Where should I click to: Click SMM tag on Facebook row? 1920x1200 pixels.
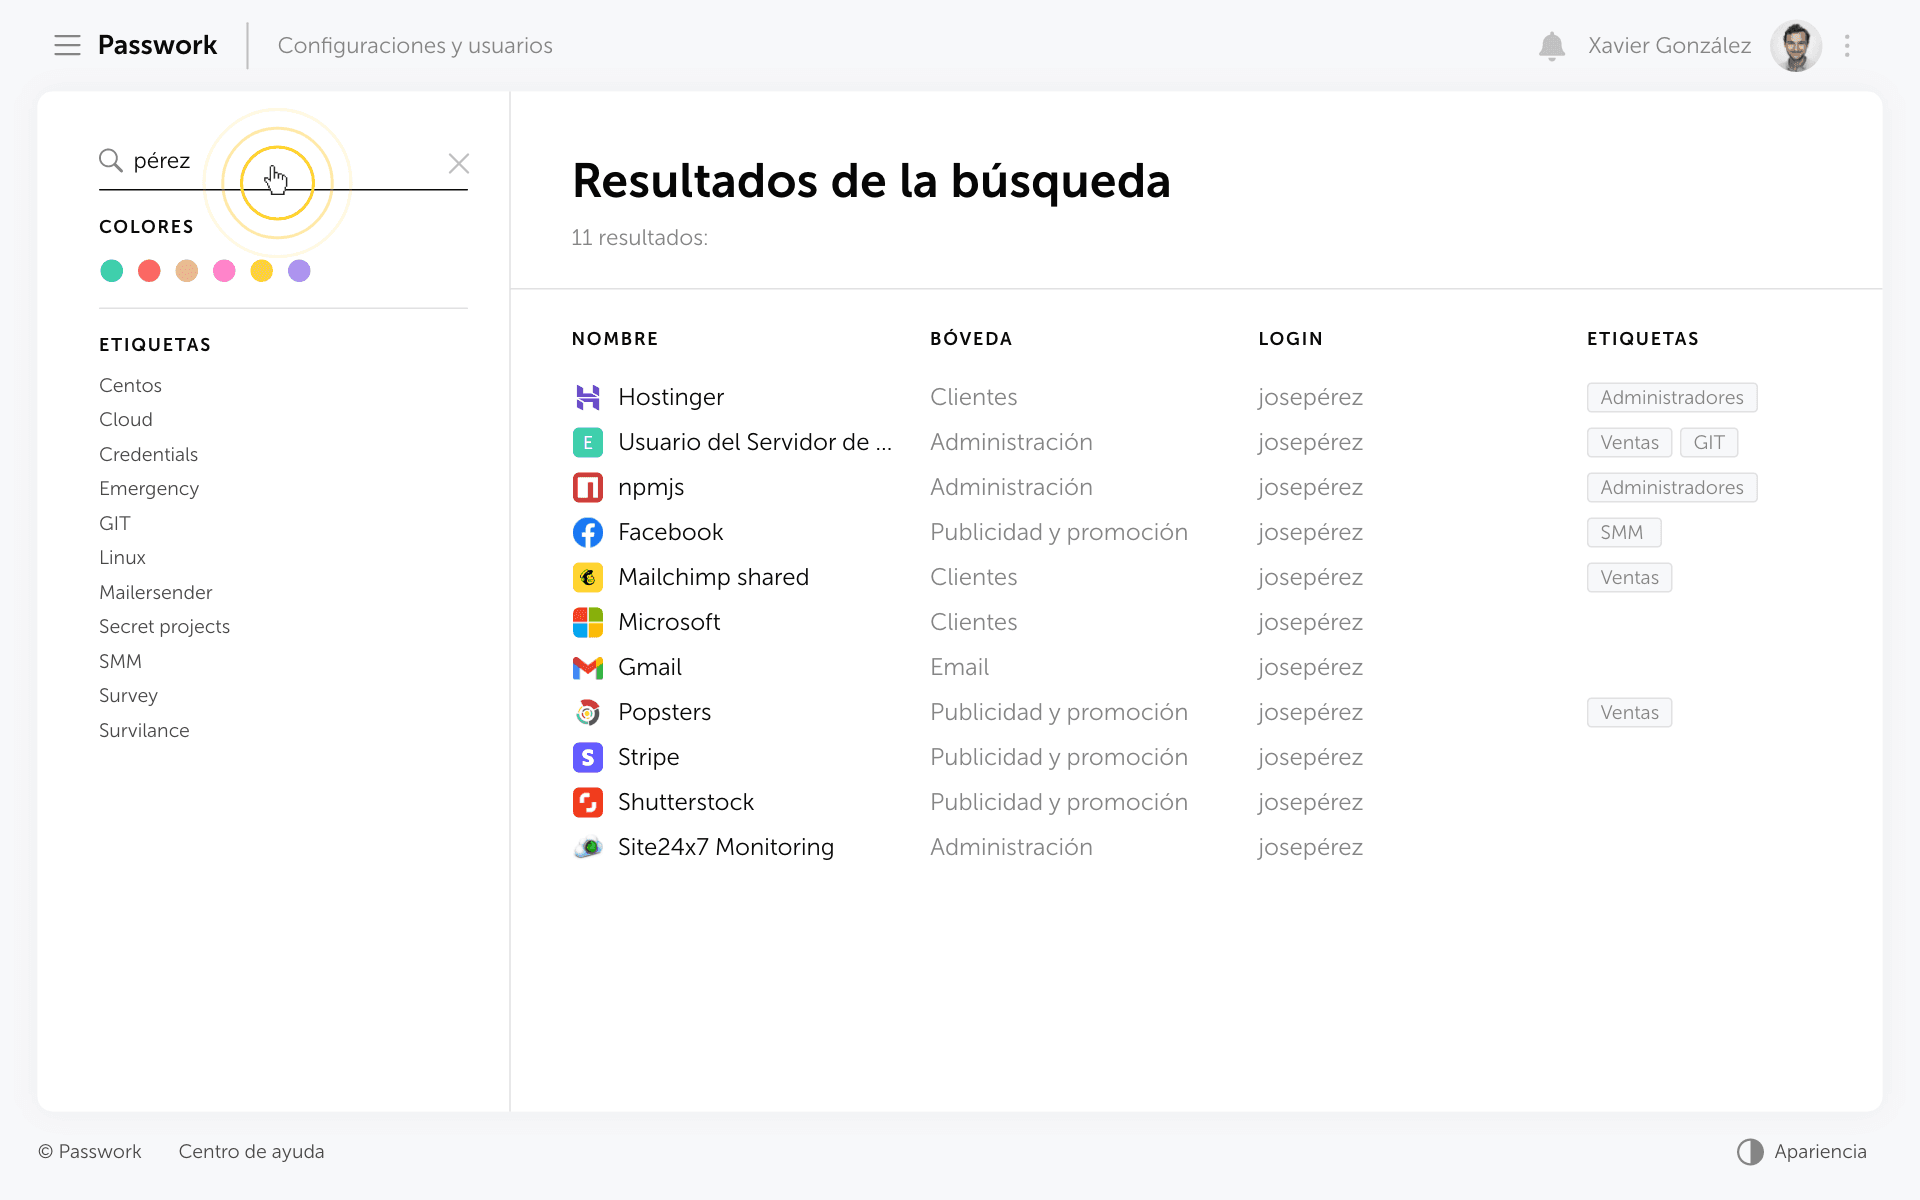tap(1624, 532)
